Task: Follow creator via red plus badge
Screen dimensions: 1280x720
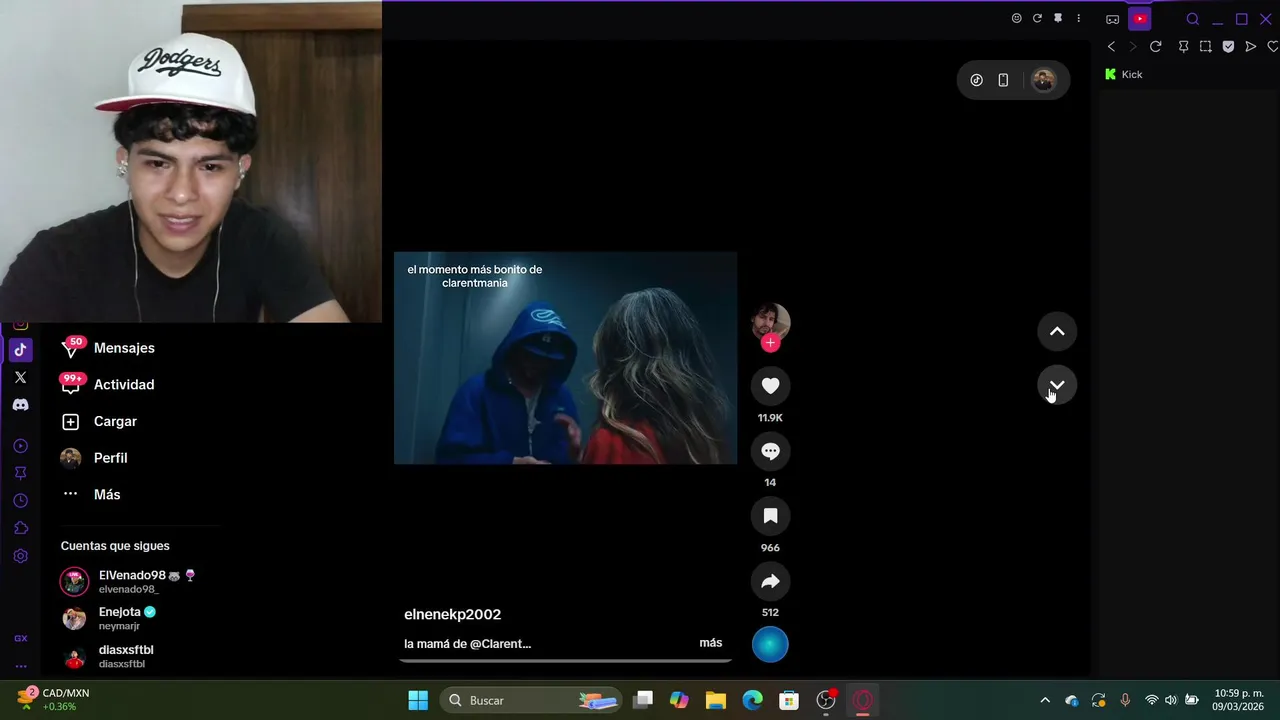Action: pos(770,343)
